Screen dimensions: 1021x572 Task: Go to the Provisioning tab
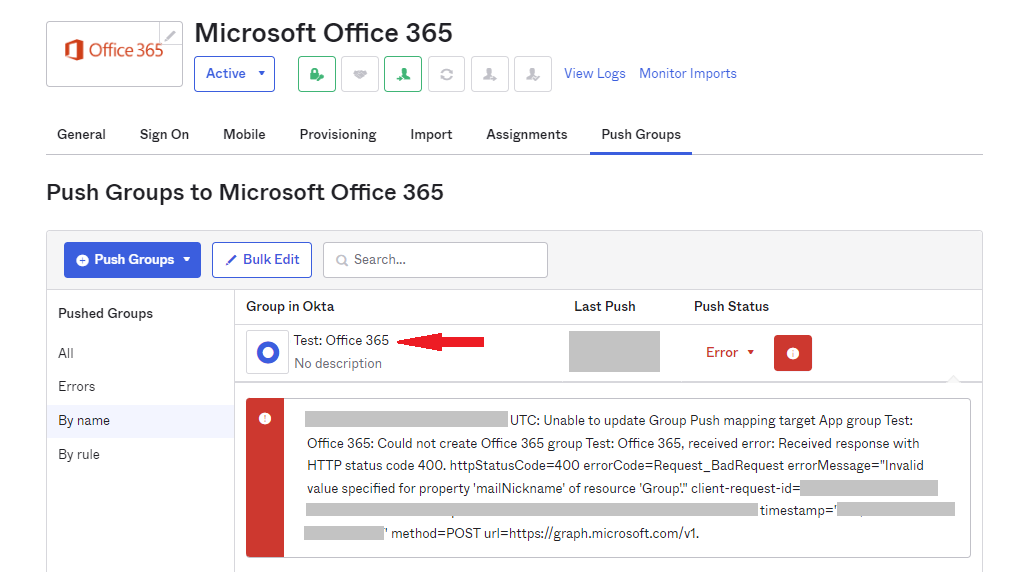pos(338,134)
